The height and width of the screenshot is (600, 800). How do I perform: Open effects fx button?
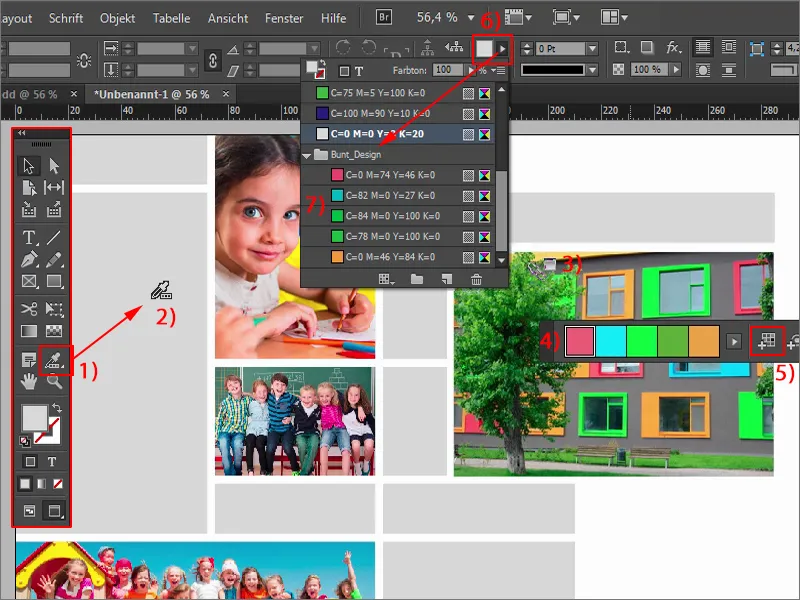click(x=673, y=48)
